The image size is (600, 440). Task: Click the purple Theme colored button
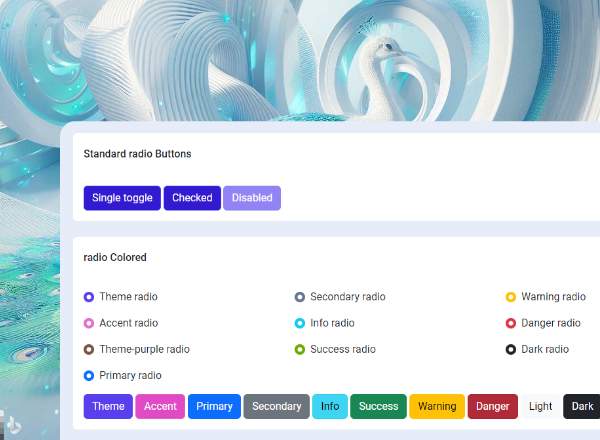click(x=108, y=406)
